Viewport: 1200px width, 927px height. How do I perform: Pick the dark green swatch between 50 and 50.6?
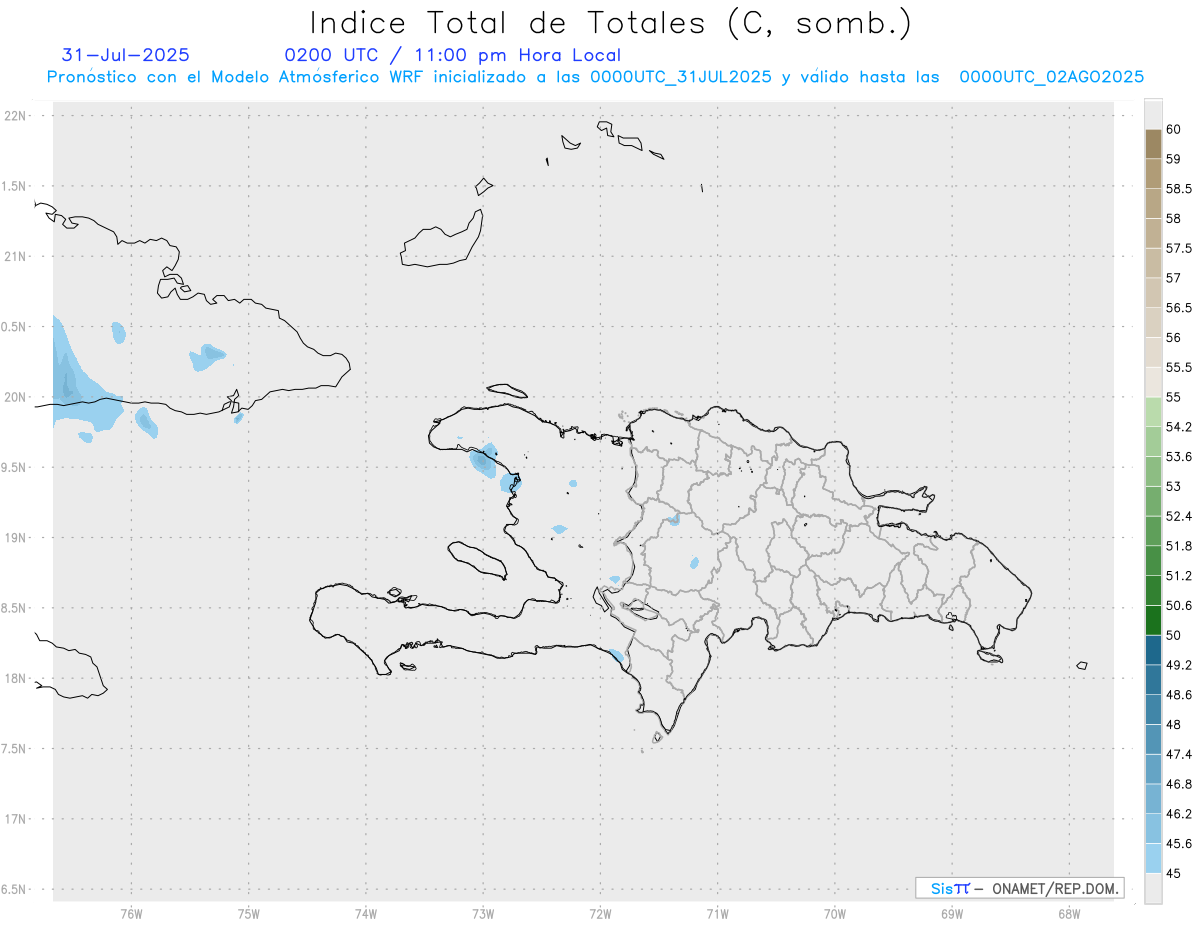(x=1153, y=620)
